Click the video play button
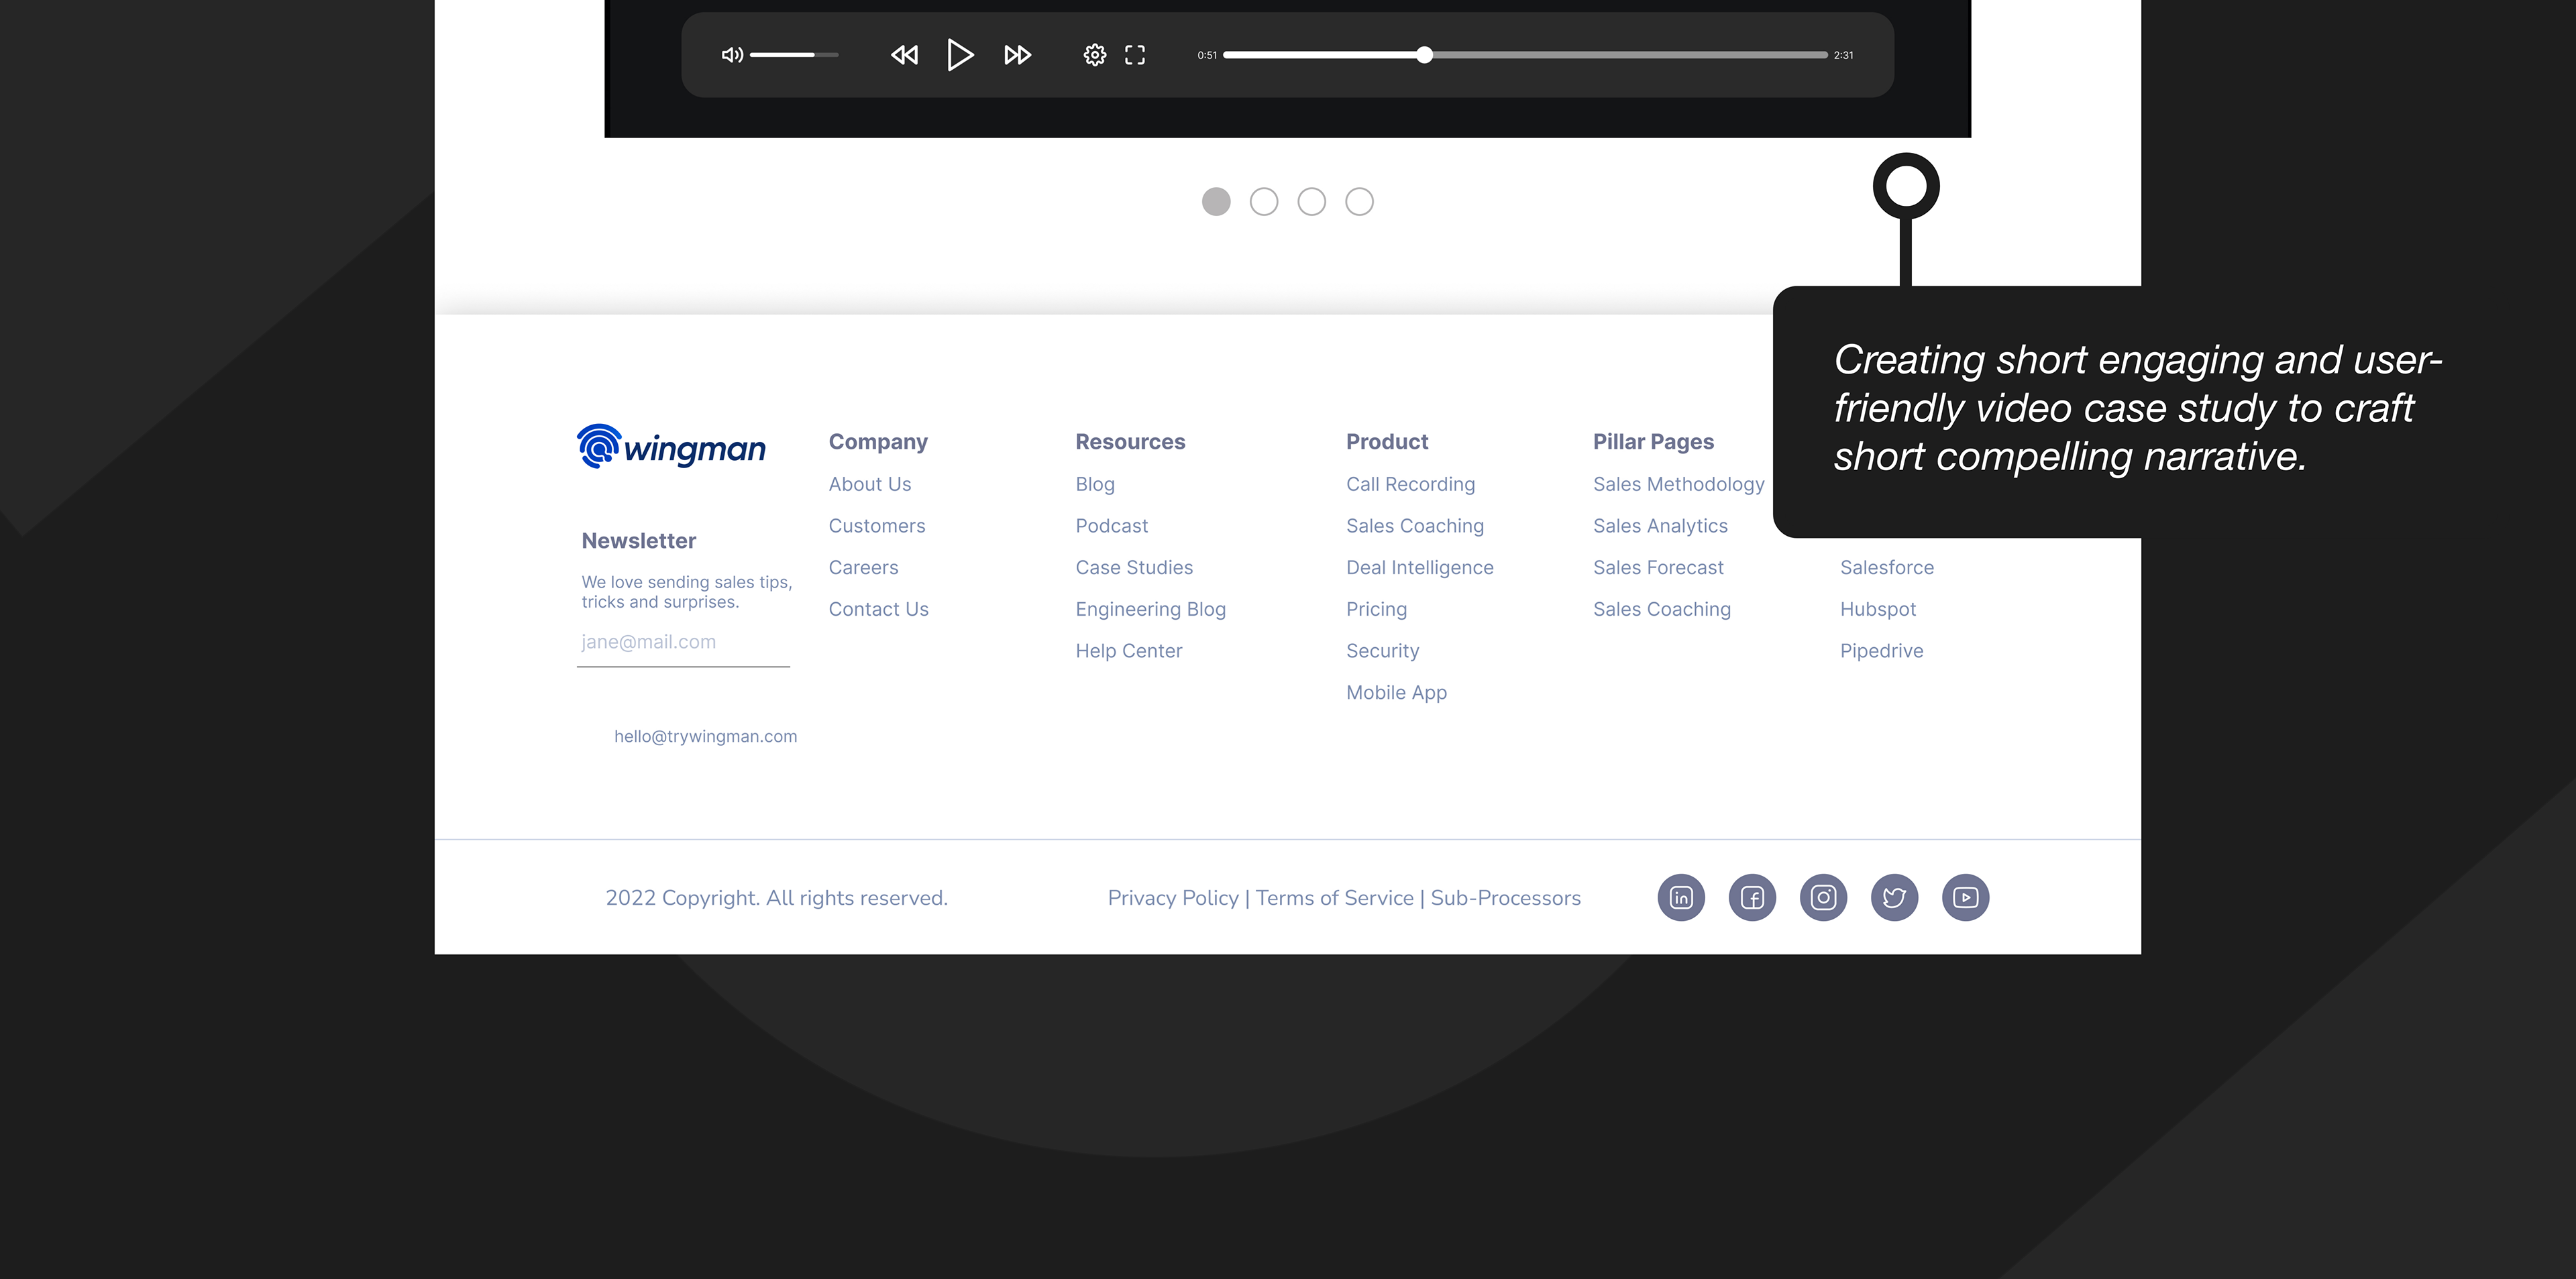Viewport: 2576px width, 1279px height. point(959,55)
